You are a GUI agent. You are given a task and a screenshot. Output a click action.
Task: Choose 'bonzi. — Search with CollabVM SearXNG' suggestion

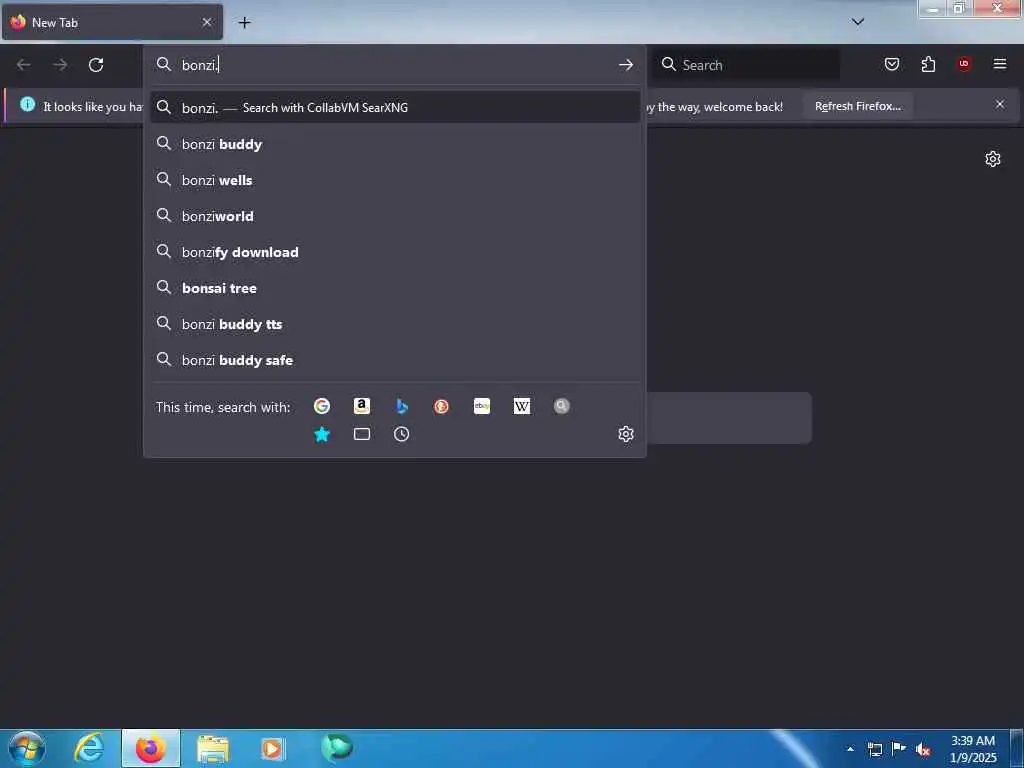pos(394,107)
